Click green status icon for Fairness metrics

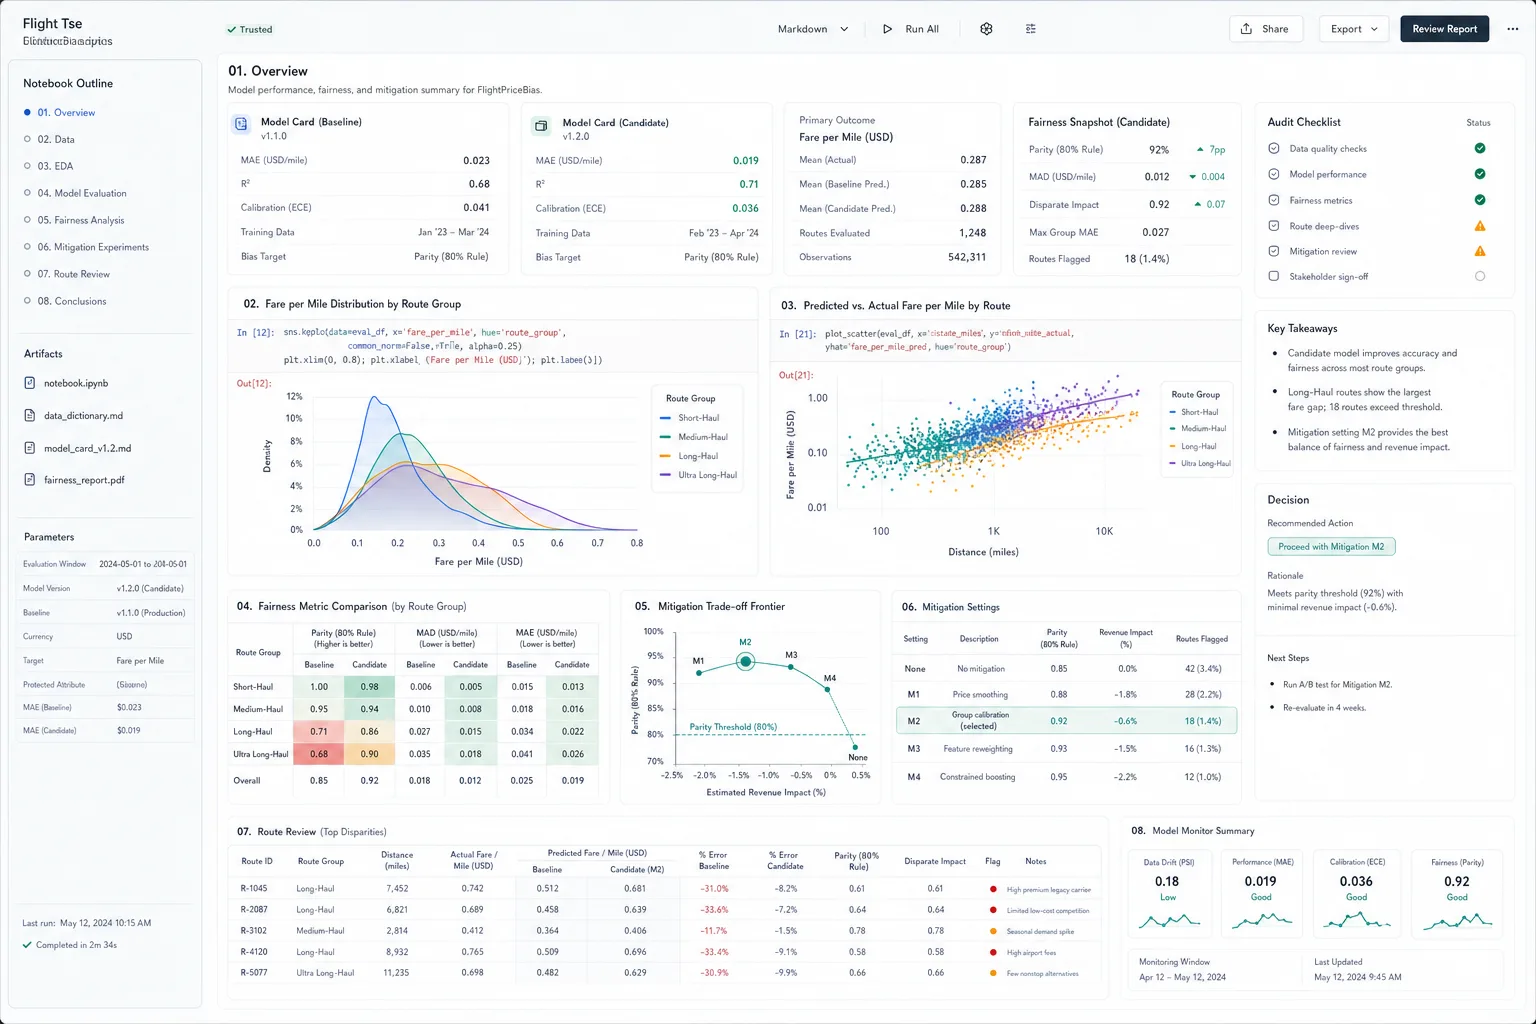(1480, 200)
